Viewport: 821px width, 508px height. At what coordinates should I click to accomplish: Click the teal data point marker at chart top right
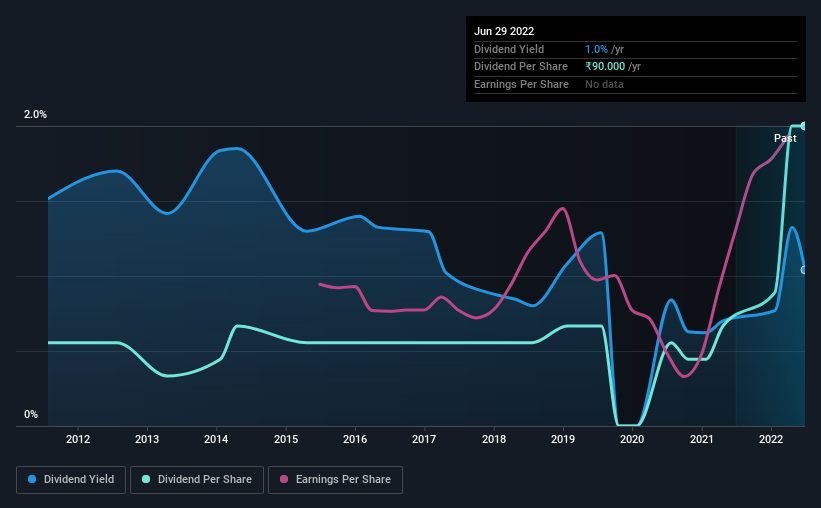tap(803, 126)
